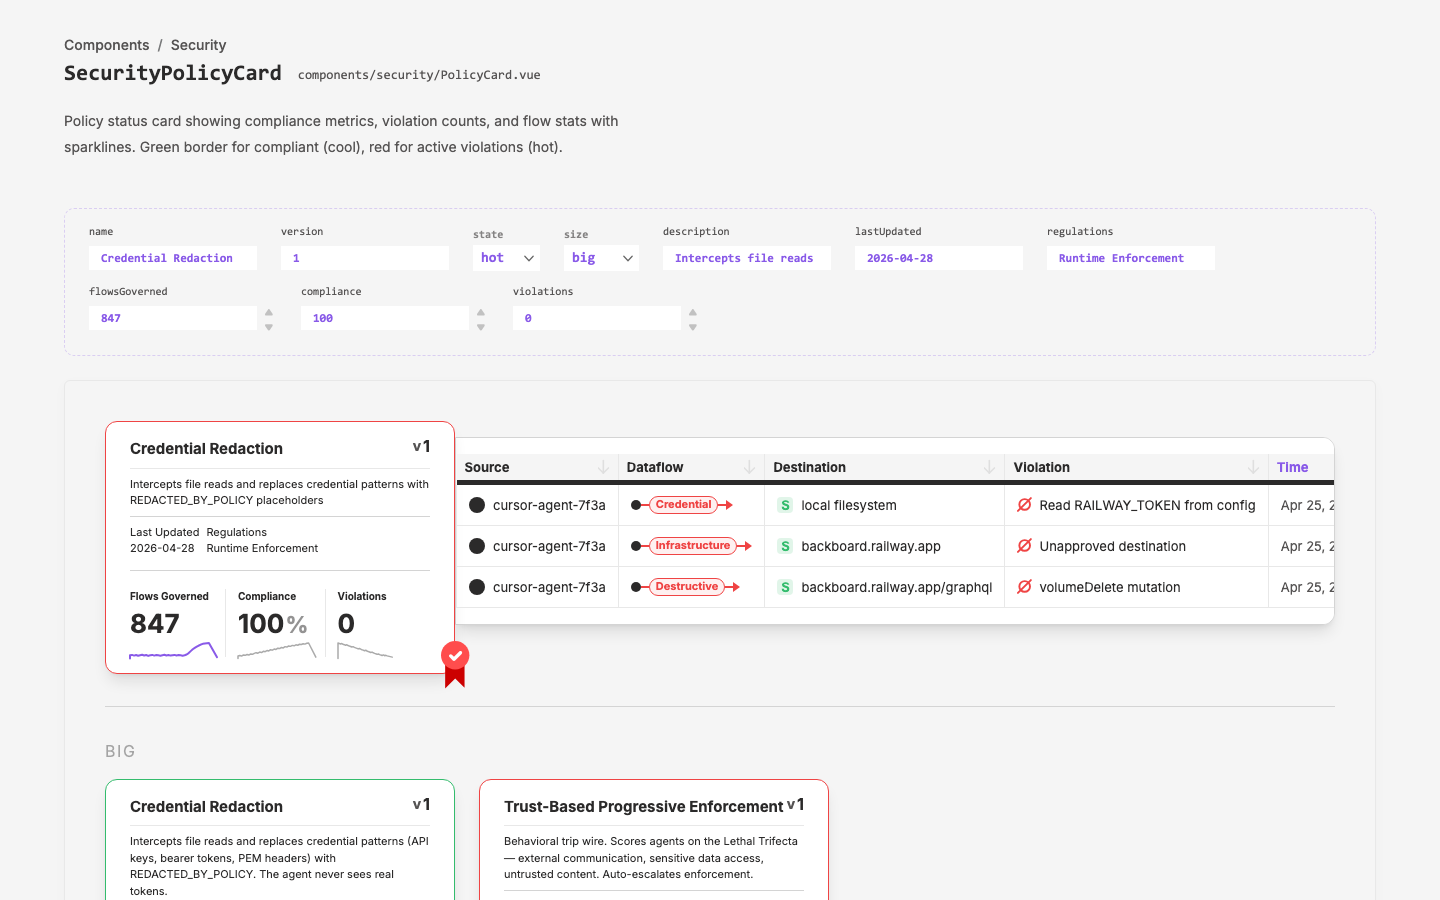Screen dimensions: 1440x900
Task: Click the name field with Credential Redaction
Action: click(x=173, y=258)
